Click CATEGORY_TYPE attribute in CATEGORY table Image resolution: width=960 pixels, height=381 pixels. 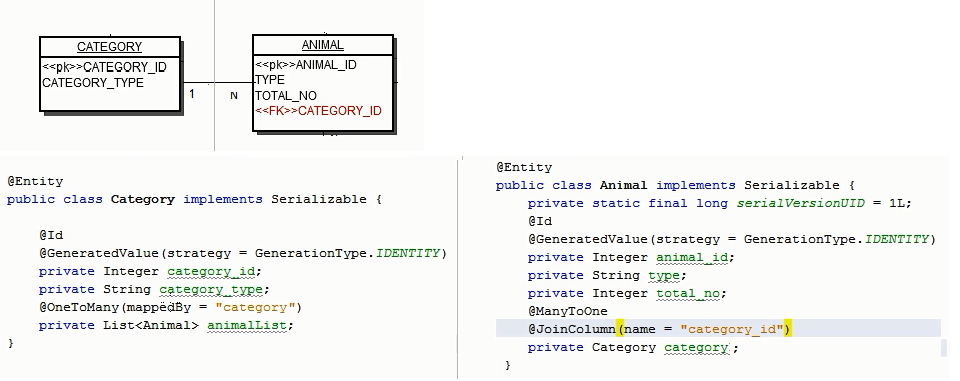(93, 83)
